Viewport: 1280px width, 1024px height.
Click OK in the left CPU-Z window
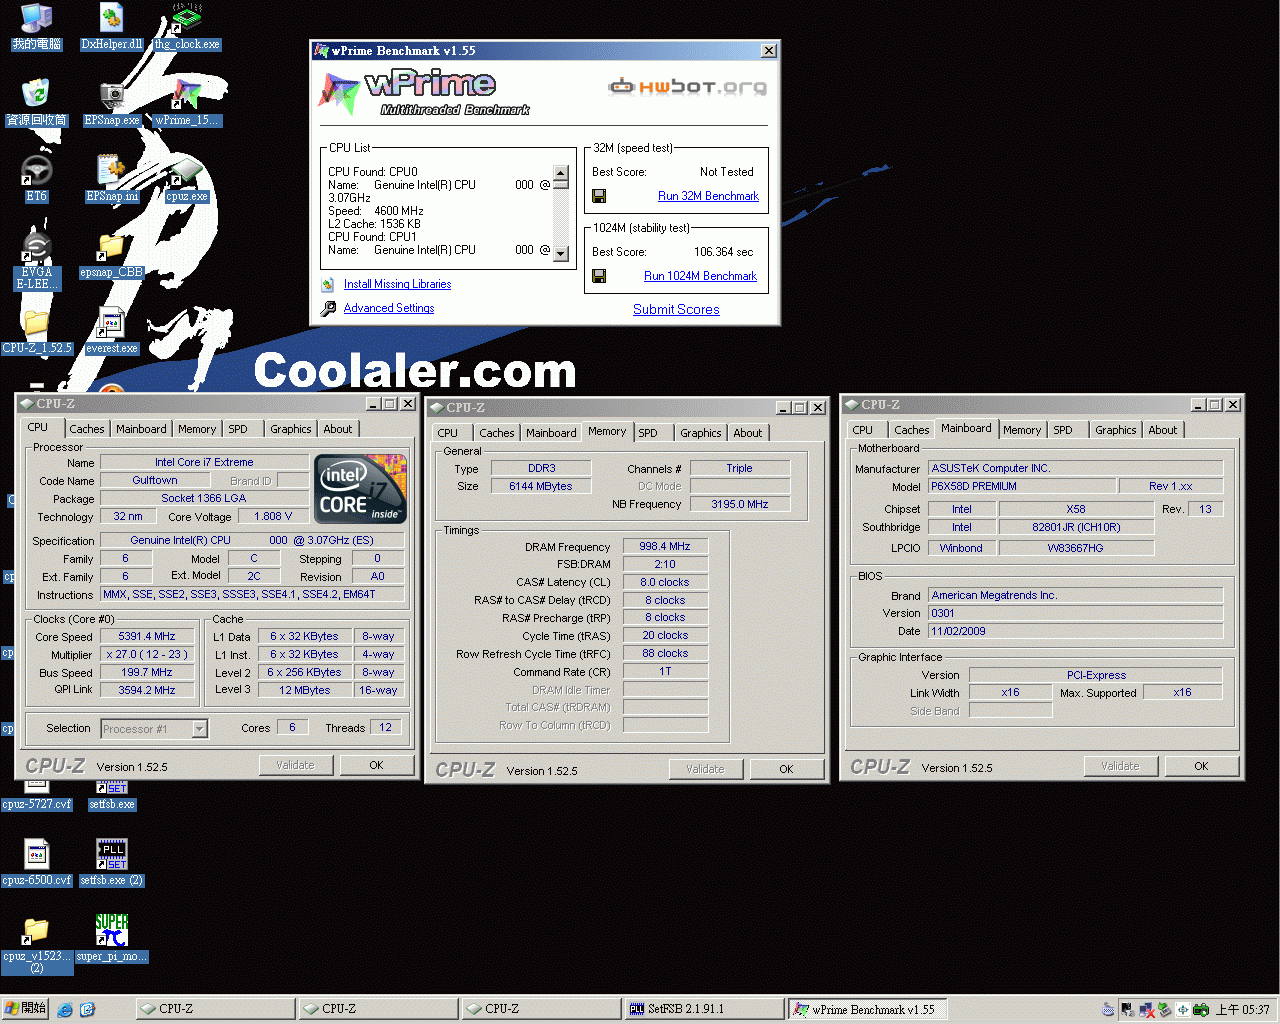(x=376, y=765)
